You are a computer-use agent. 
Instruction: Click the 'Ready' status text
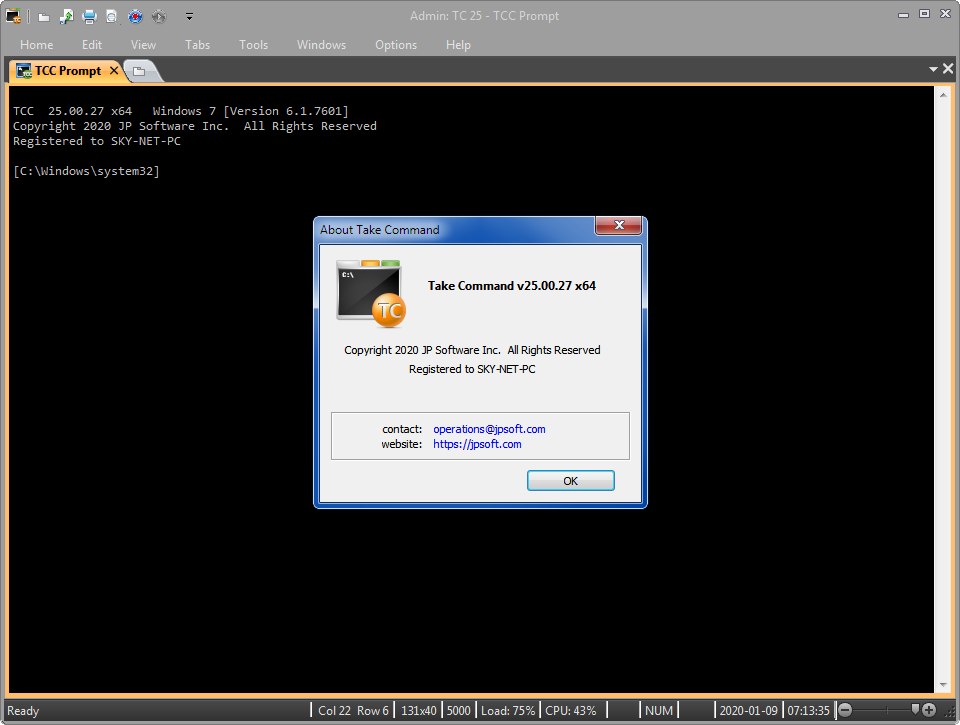tap(23, 711)
